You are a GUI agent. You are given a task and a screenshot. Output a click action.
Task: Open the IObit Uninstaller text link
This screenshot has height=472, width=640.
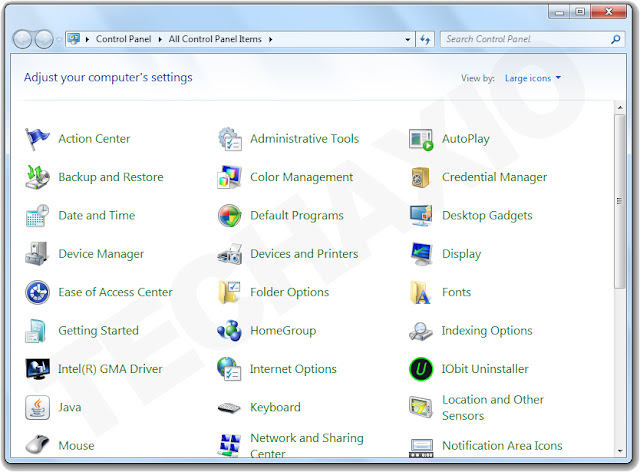(x=485, y=369)
